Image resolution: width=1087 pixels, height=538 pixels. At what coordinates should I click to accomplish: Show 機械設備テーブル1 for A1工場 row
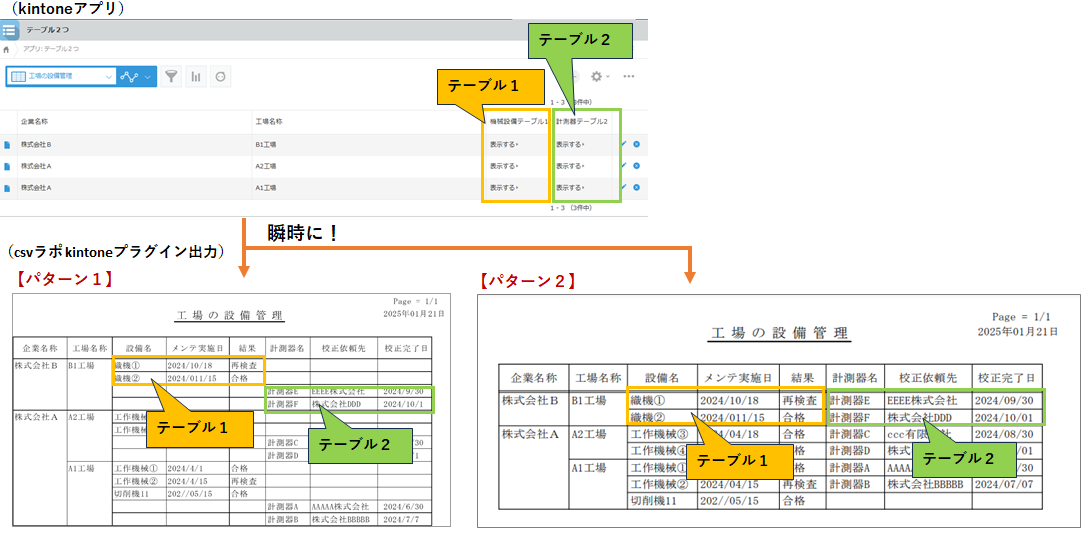tap(504, 188)
